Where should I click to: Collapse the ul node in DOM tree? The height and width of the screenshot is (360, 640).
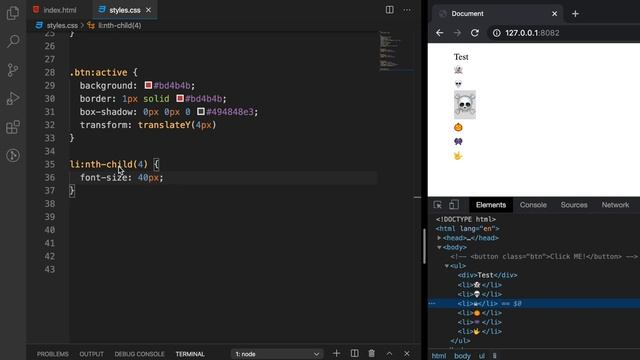point(447,266)
